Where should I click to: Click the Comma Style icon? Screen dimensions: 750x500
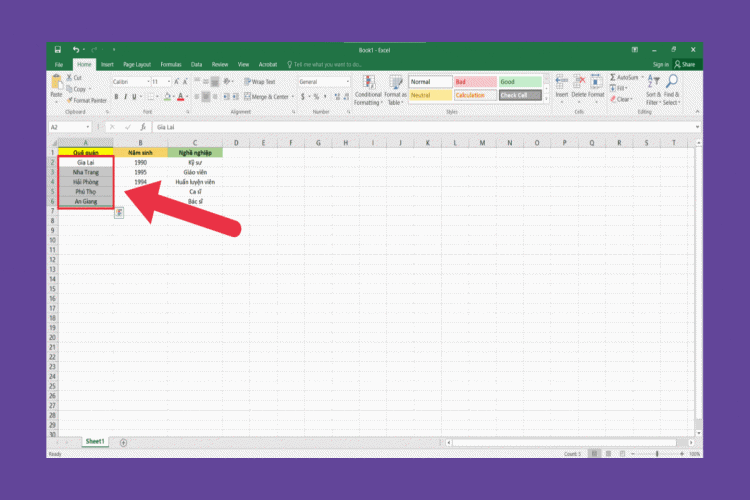[325, 97]
